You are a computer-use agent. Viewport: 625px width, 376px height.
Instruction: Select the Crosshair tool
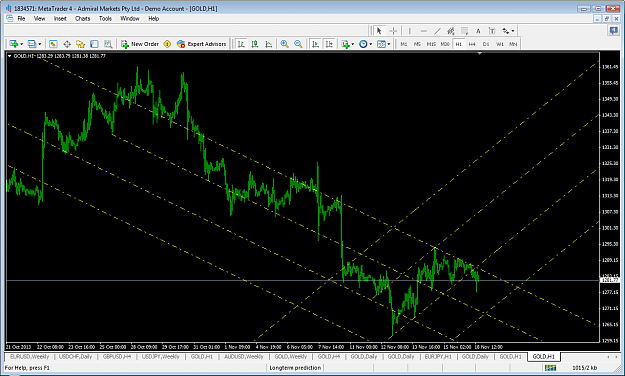click(x=393, y=31)
